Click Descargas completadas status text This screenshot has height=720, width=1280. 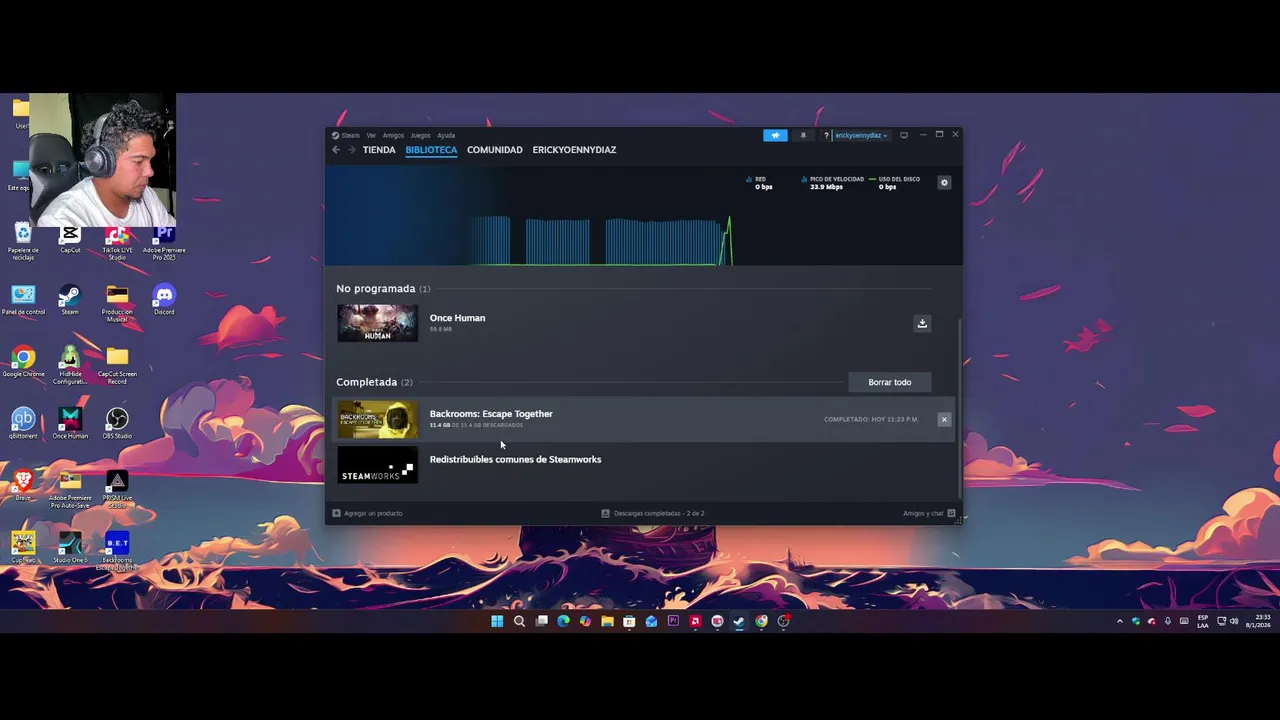(x=659, y=513)
